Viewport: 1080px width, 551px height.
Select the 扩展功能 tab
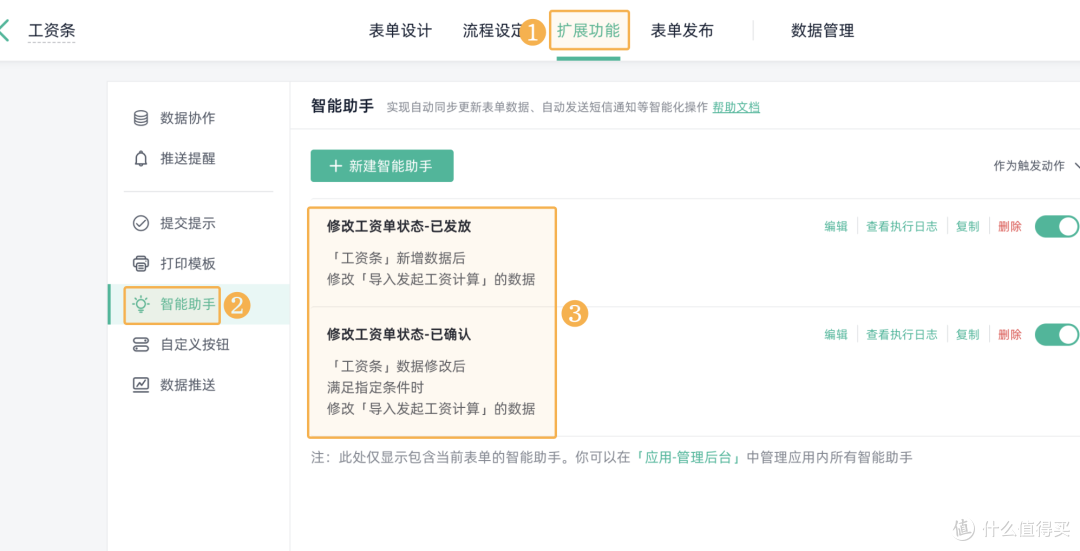pyautogui.click(x=589, y=30)
